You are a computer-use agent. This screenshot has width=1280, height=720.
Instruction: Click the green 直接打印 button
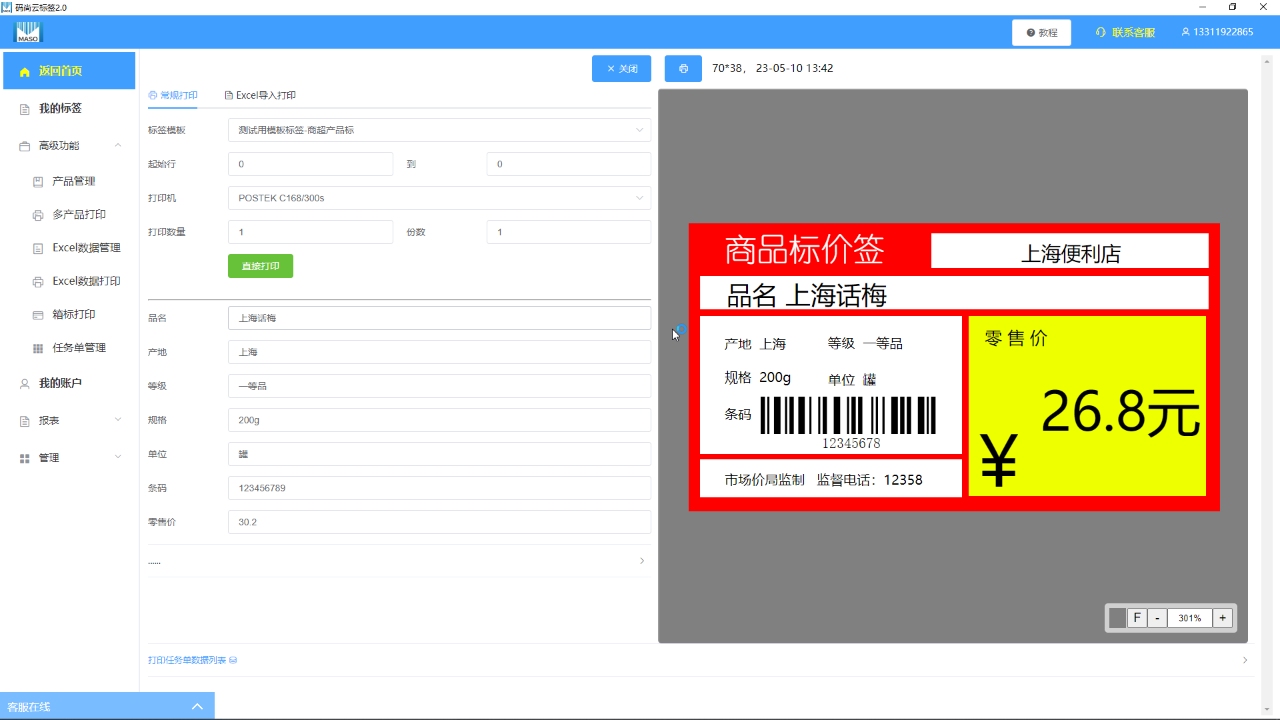tap(260, 266)
